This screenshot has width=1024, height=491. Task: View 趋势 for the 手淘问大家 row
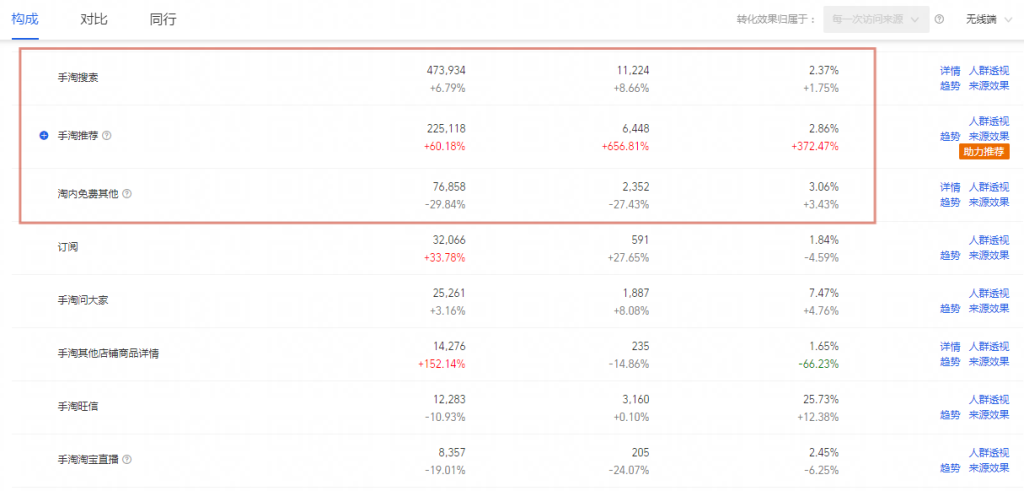tap(950, 308)
